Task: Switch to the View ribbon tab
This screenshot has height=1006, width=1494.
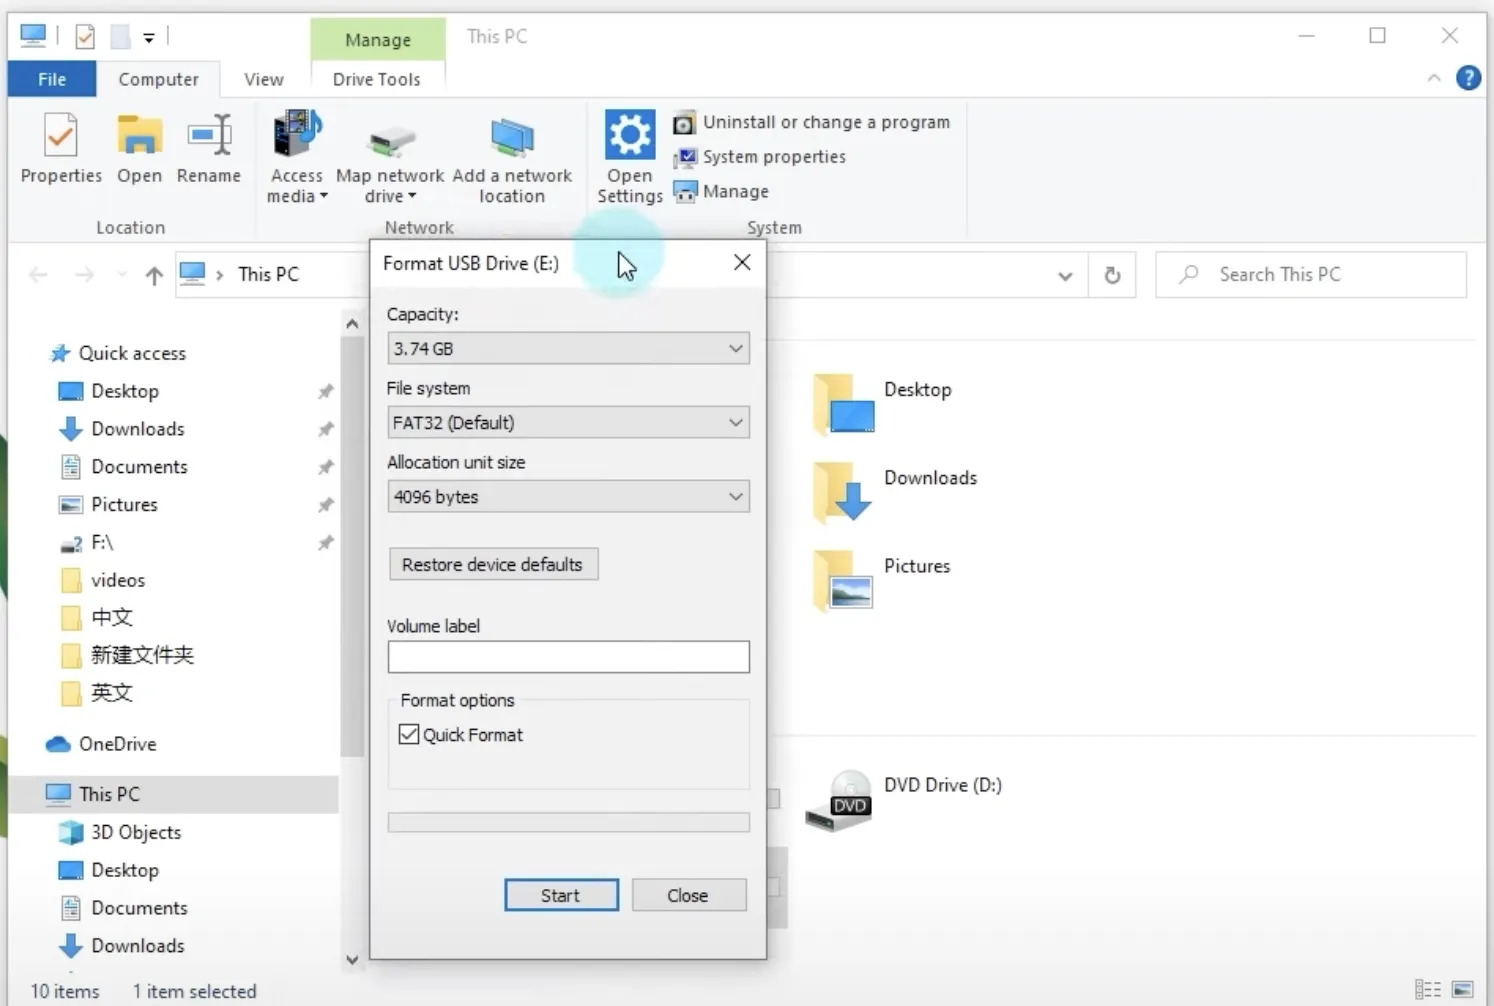Action: coord(264,79)
